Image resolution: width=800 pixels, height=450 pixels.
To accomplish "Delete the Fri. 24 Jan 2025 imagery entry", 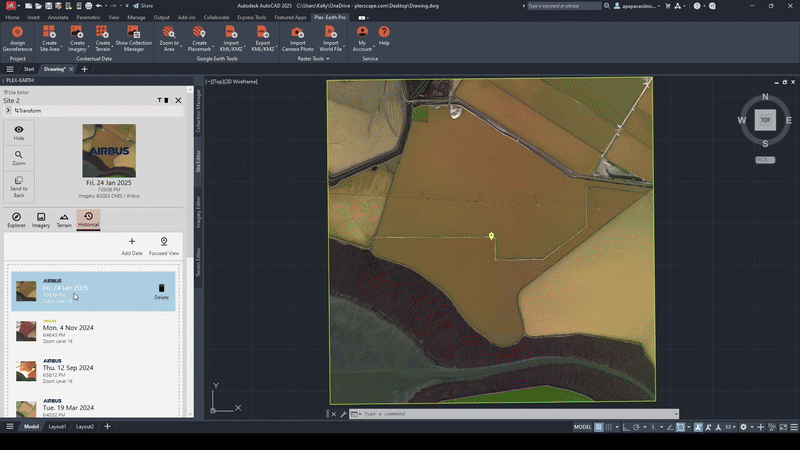I will [161, 291].
